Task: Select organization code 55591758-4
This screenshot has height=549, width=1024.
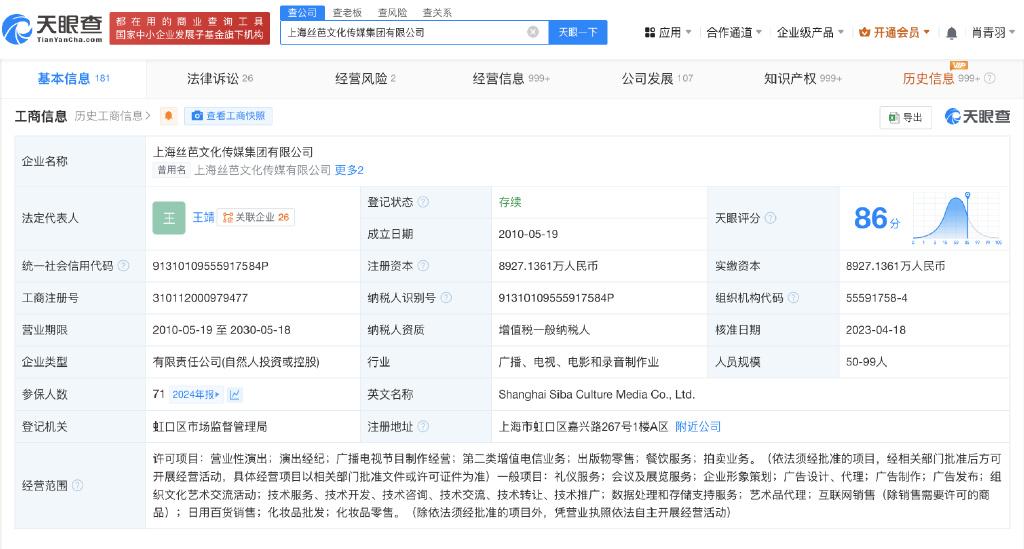Action: coord(876,298)
